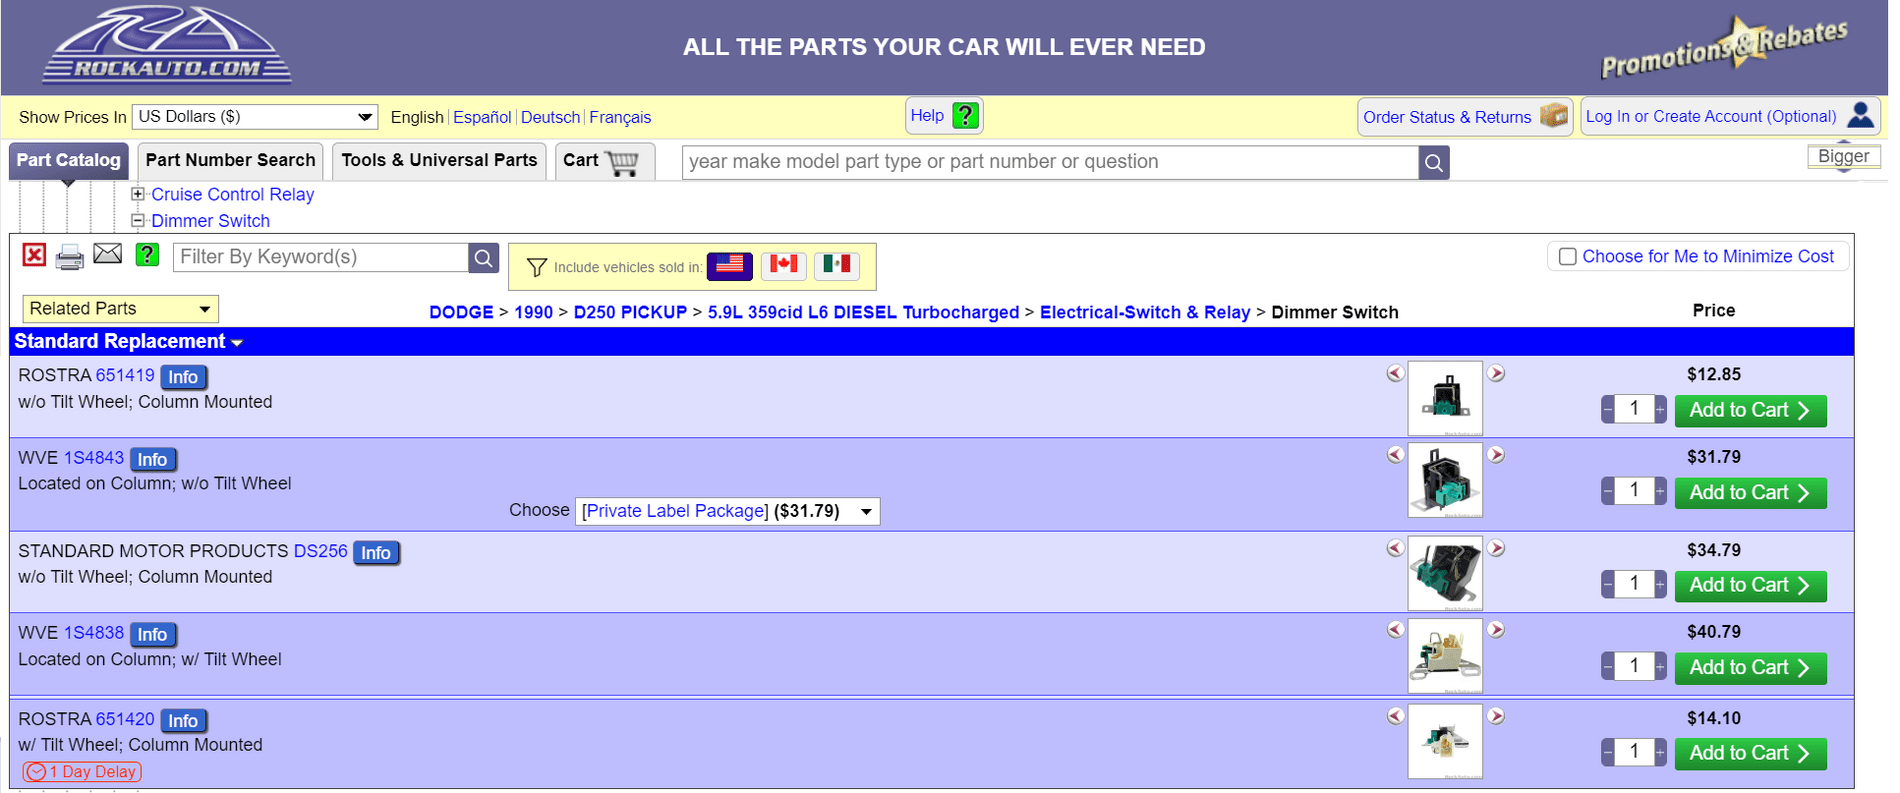Viewport: 1900px width, 793px height.
Task: Click the Bigger text size button
Action: pyautogui.click(x=1843, y=156)
